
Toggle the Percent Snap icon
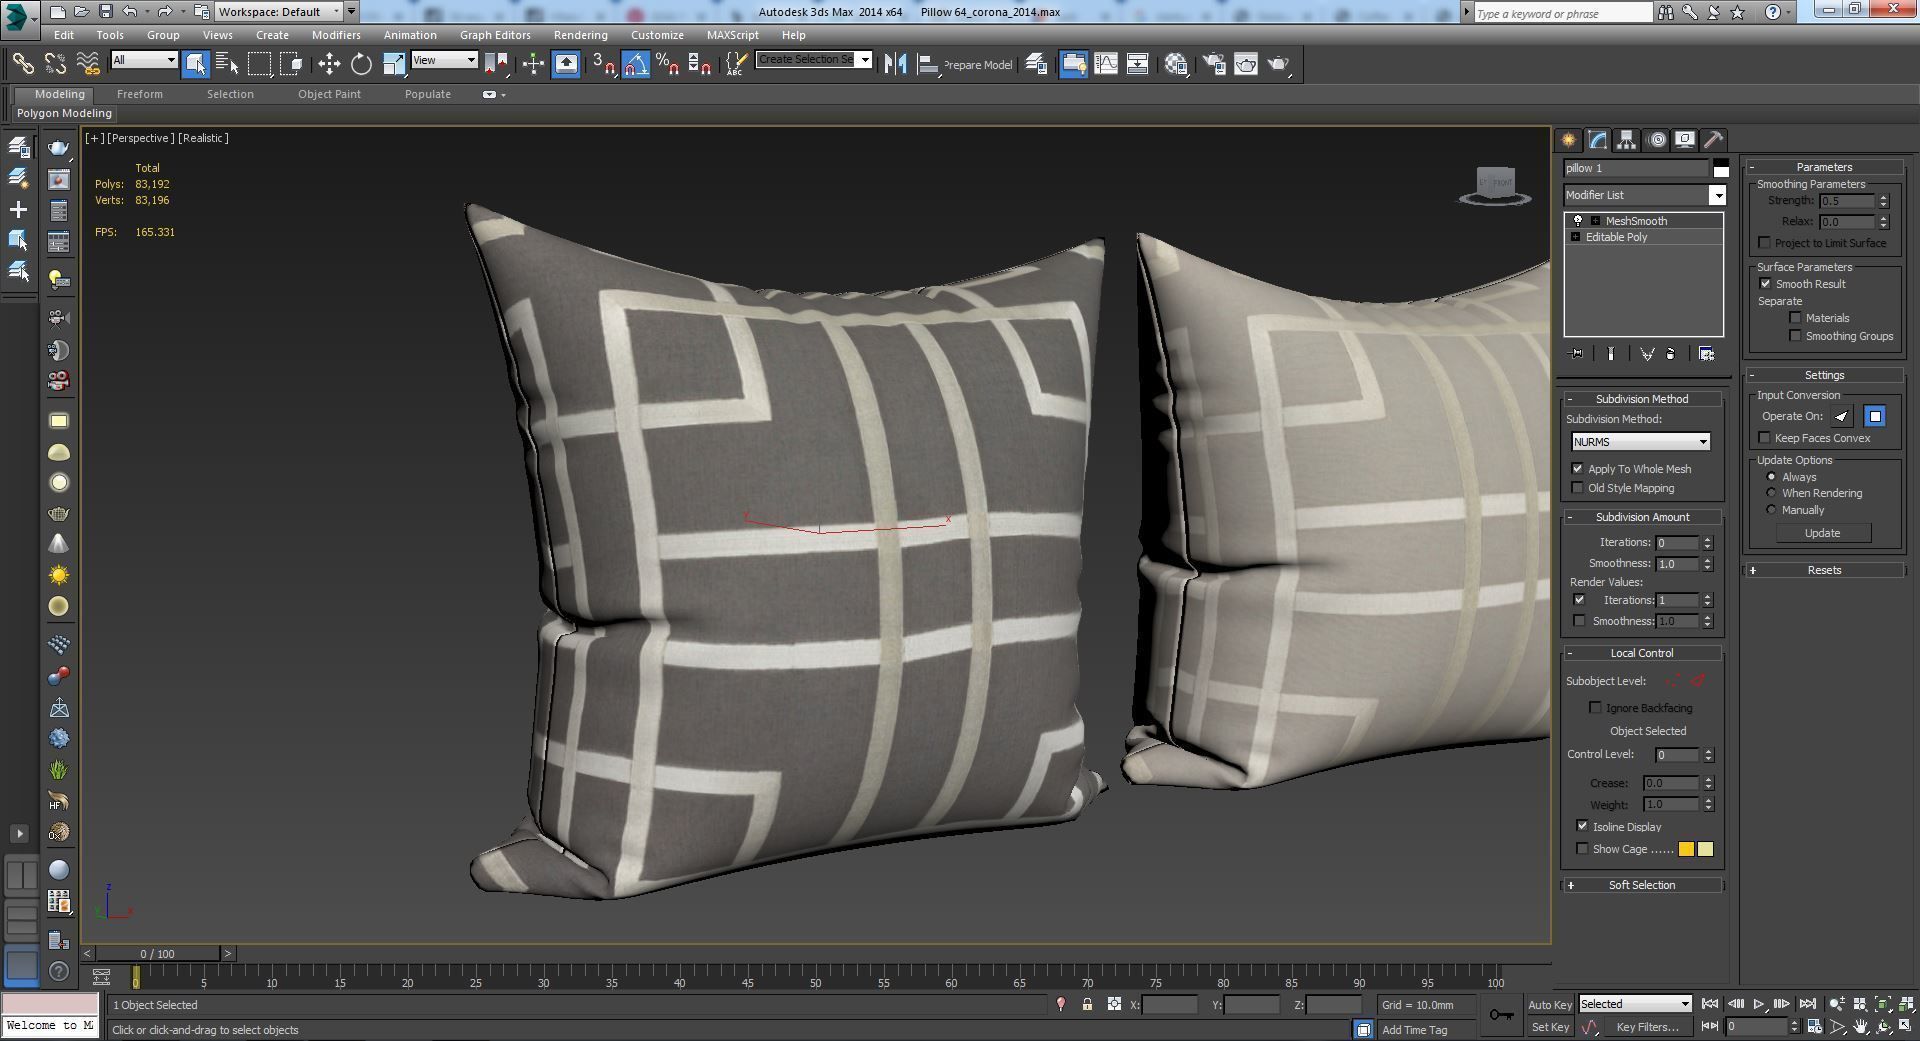click(x=668, y=64)
